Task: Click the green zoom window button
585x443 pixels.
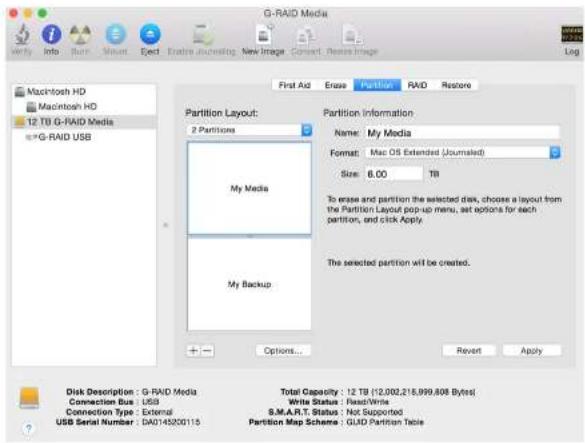Action: coord(43,13)
